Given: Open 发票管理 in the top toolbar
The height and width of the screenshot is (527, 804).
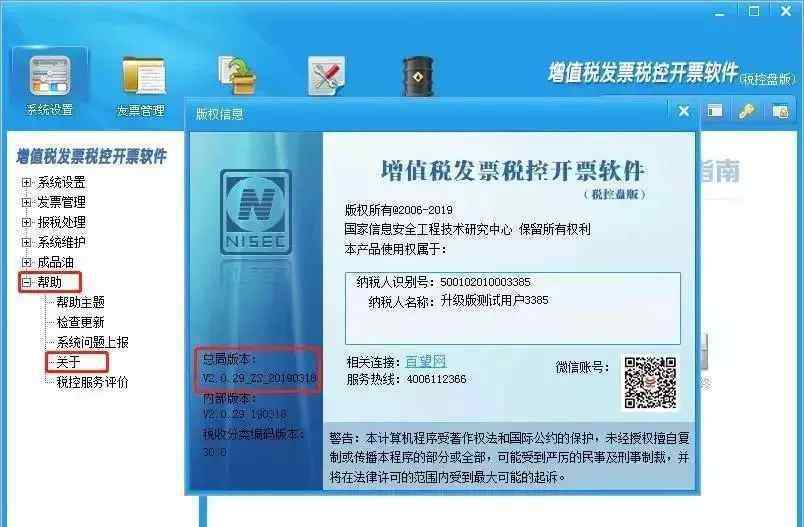Looking at the screenshot, I should coord(142,86).
